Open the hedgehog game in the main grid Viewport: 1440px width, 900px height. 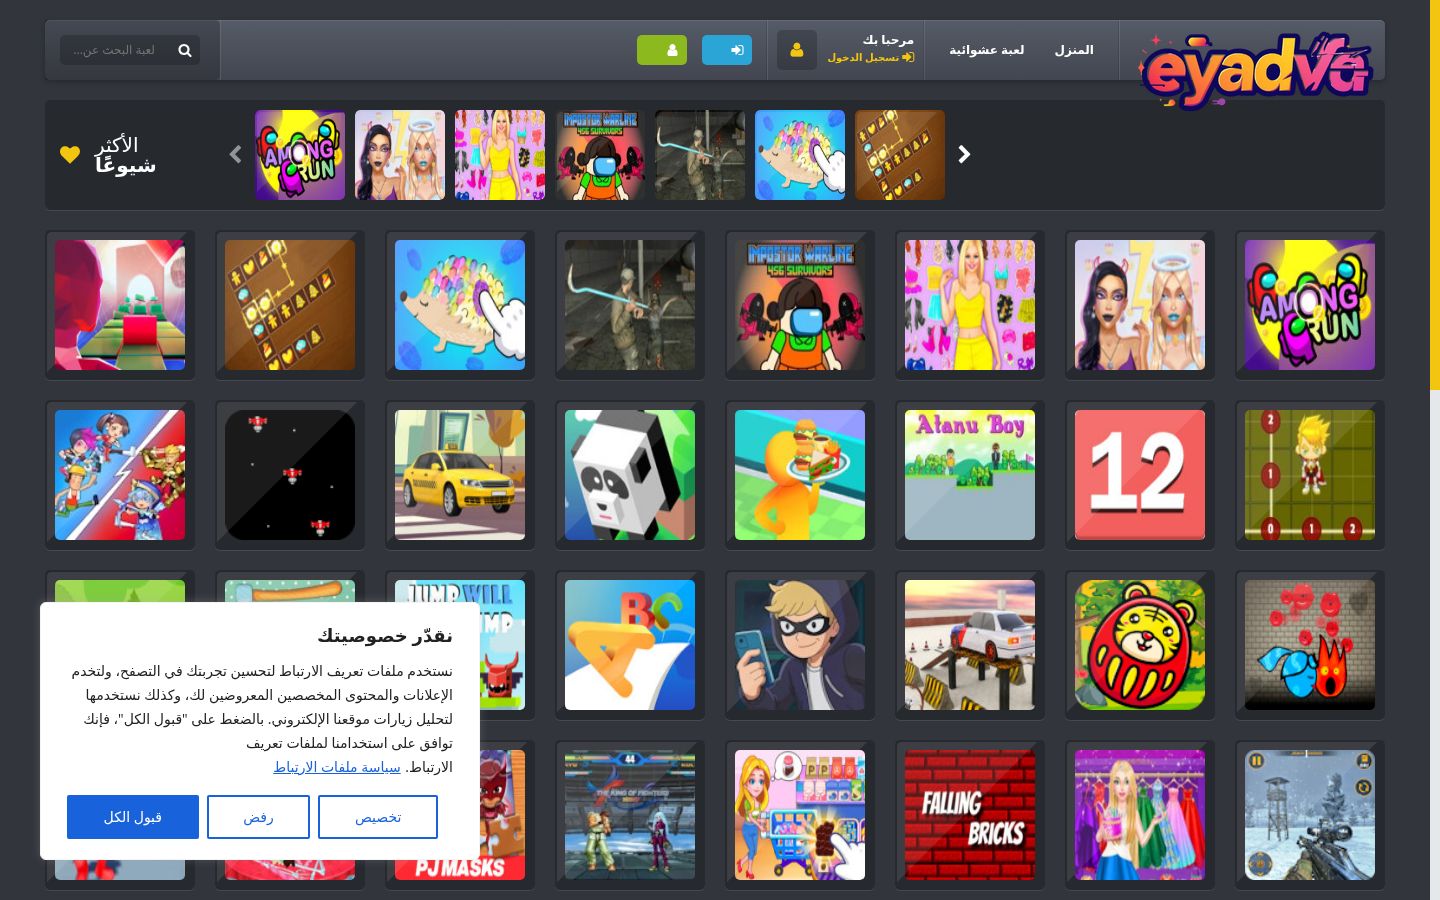[x=460, y=305]
